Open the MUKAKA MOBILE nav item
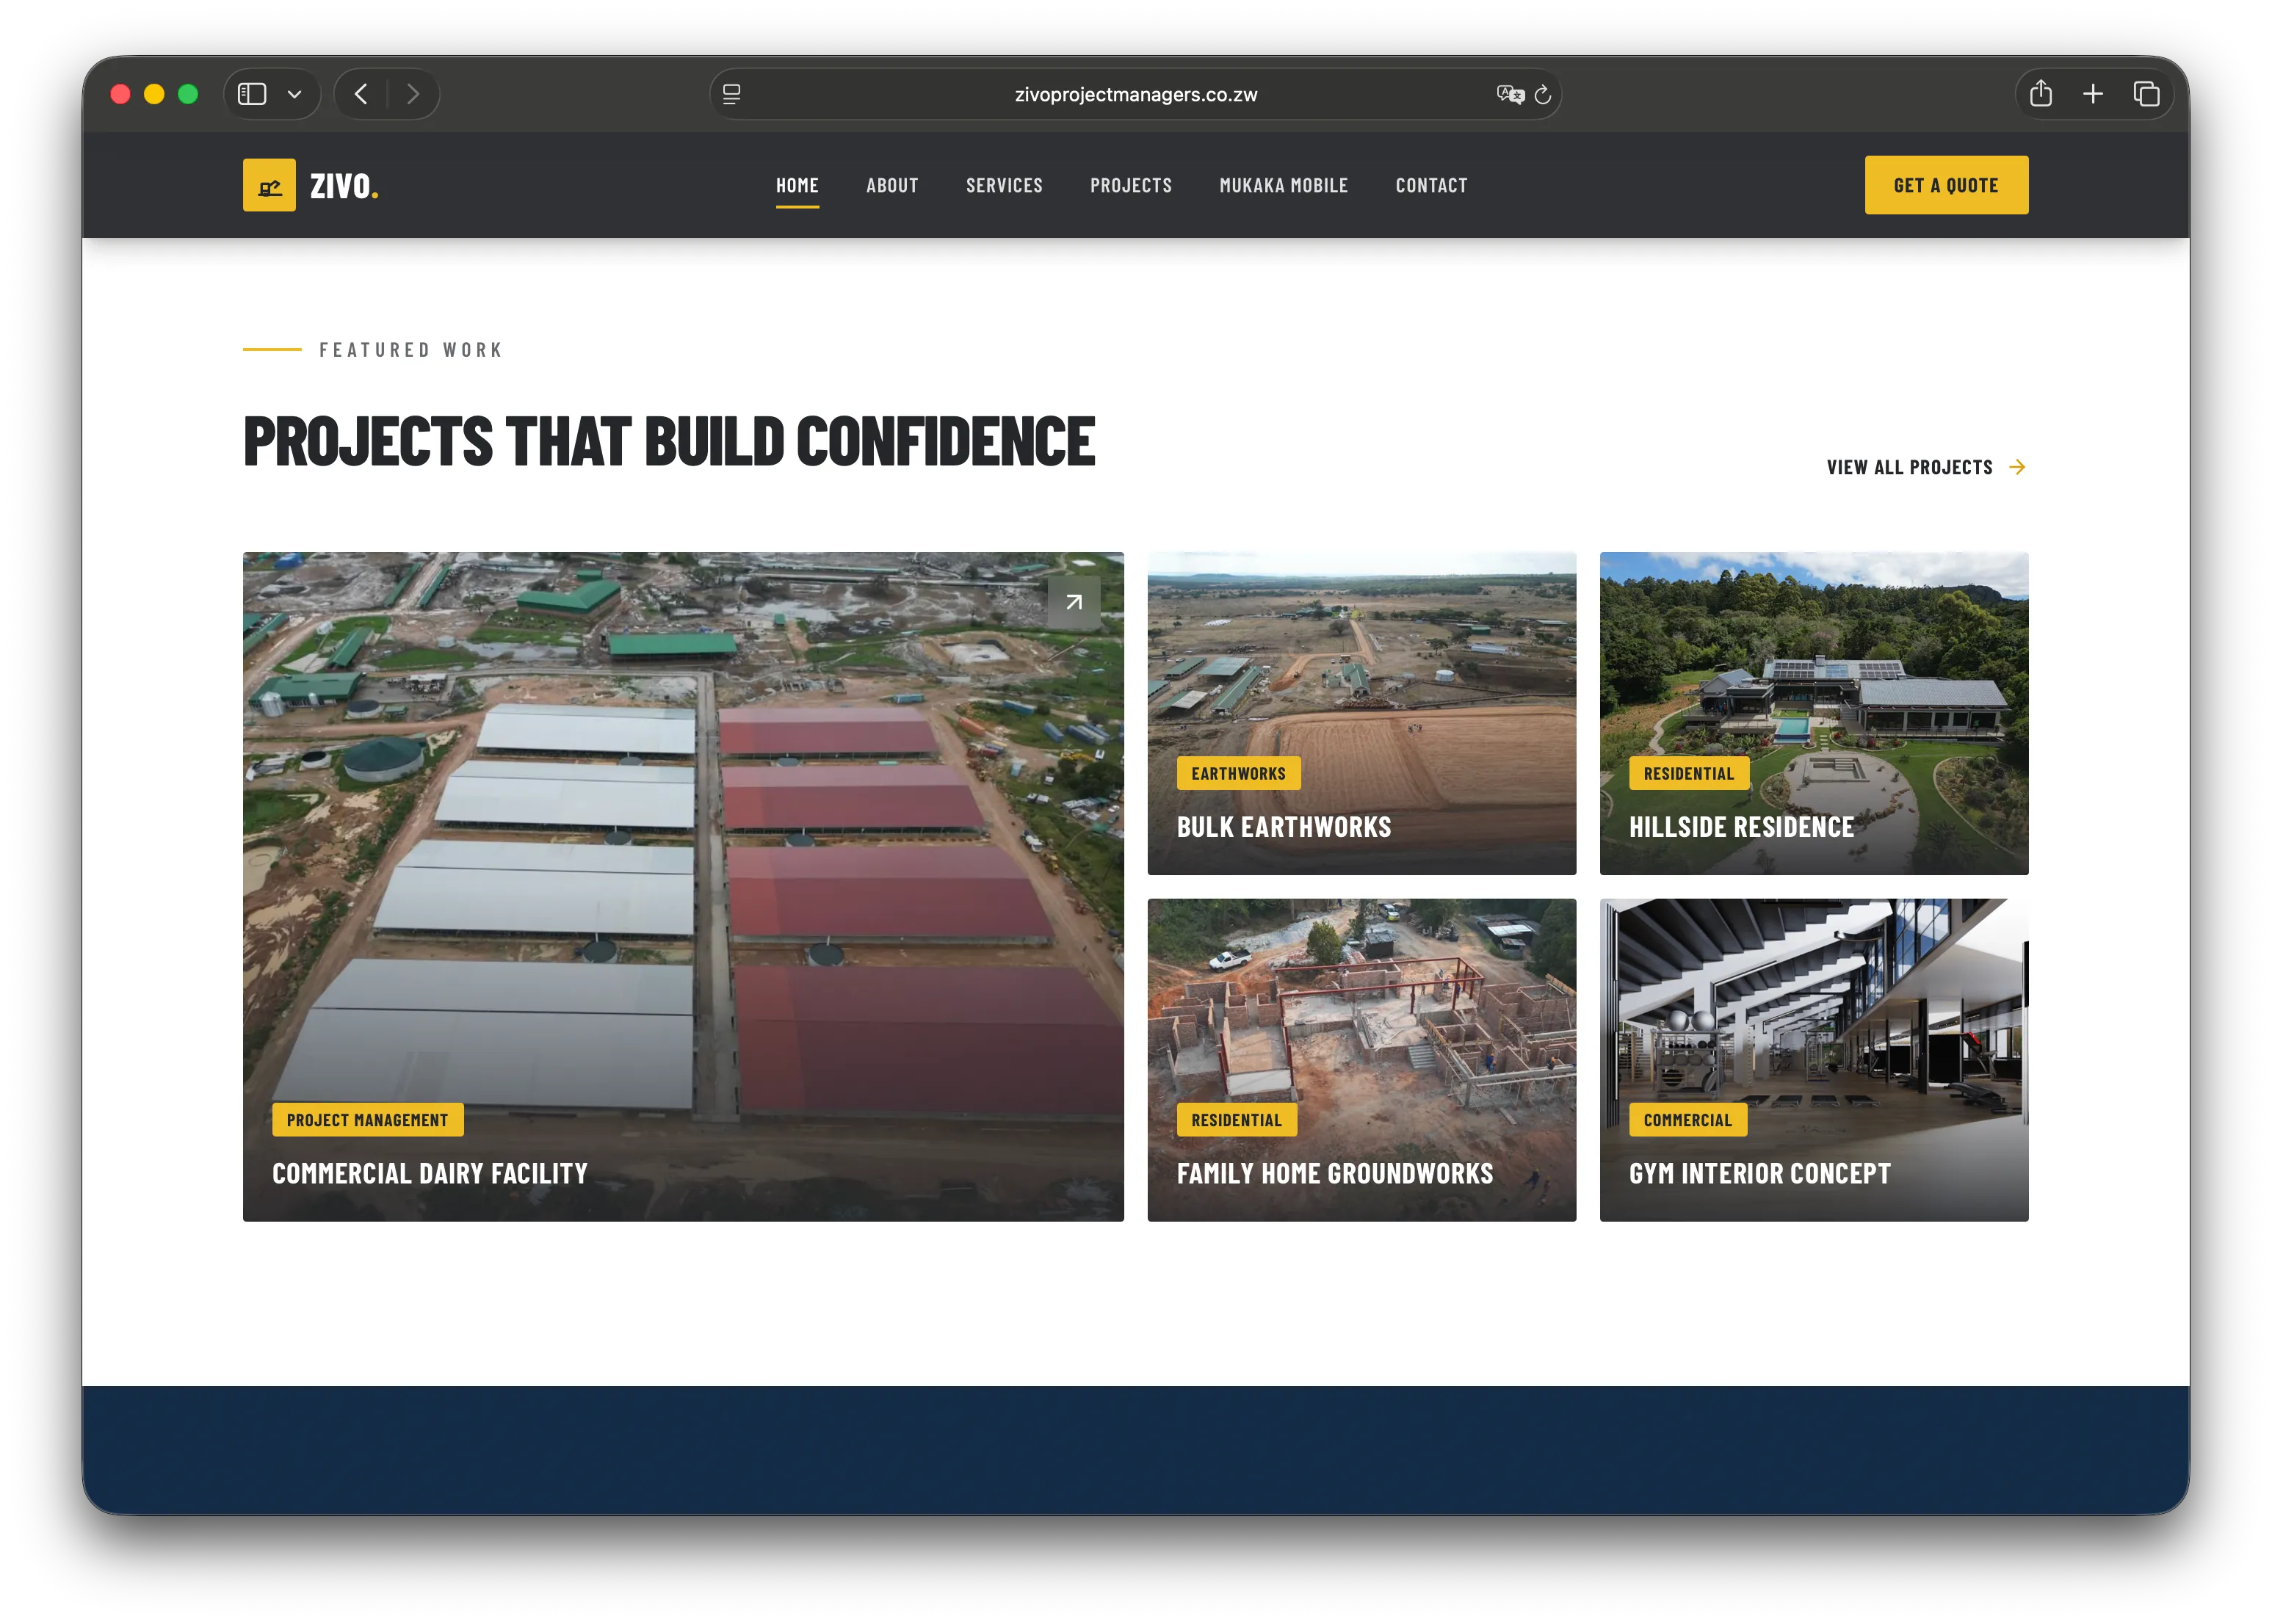The width and height of the screenshot is (2272, 1624). click(x=1284, y=185)
